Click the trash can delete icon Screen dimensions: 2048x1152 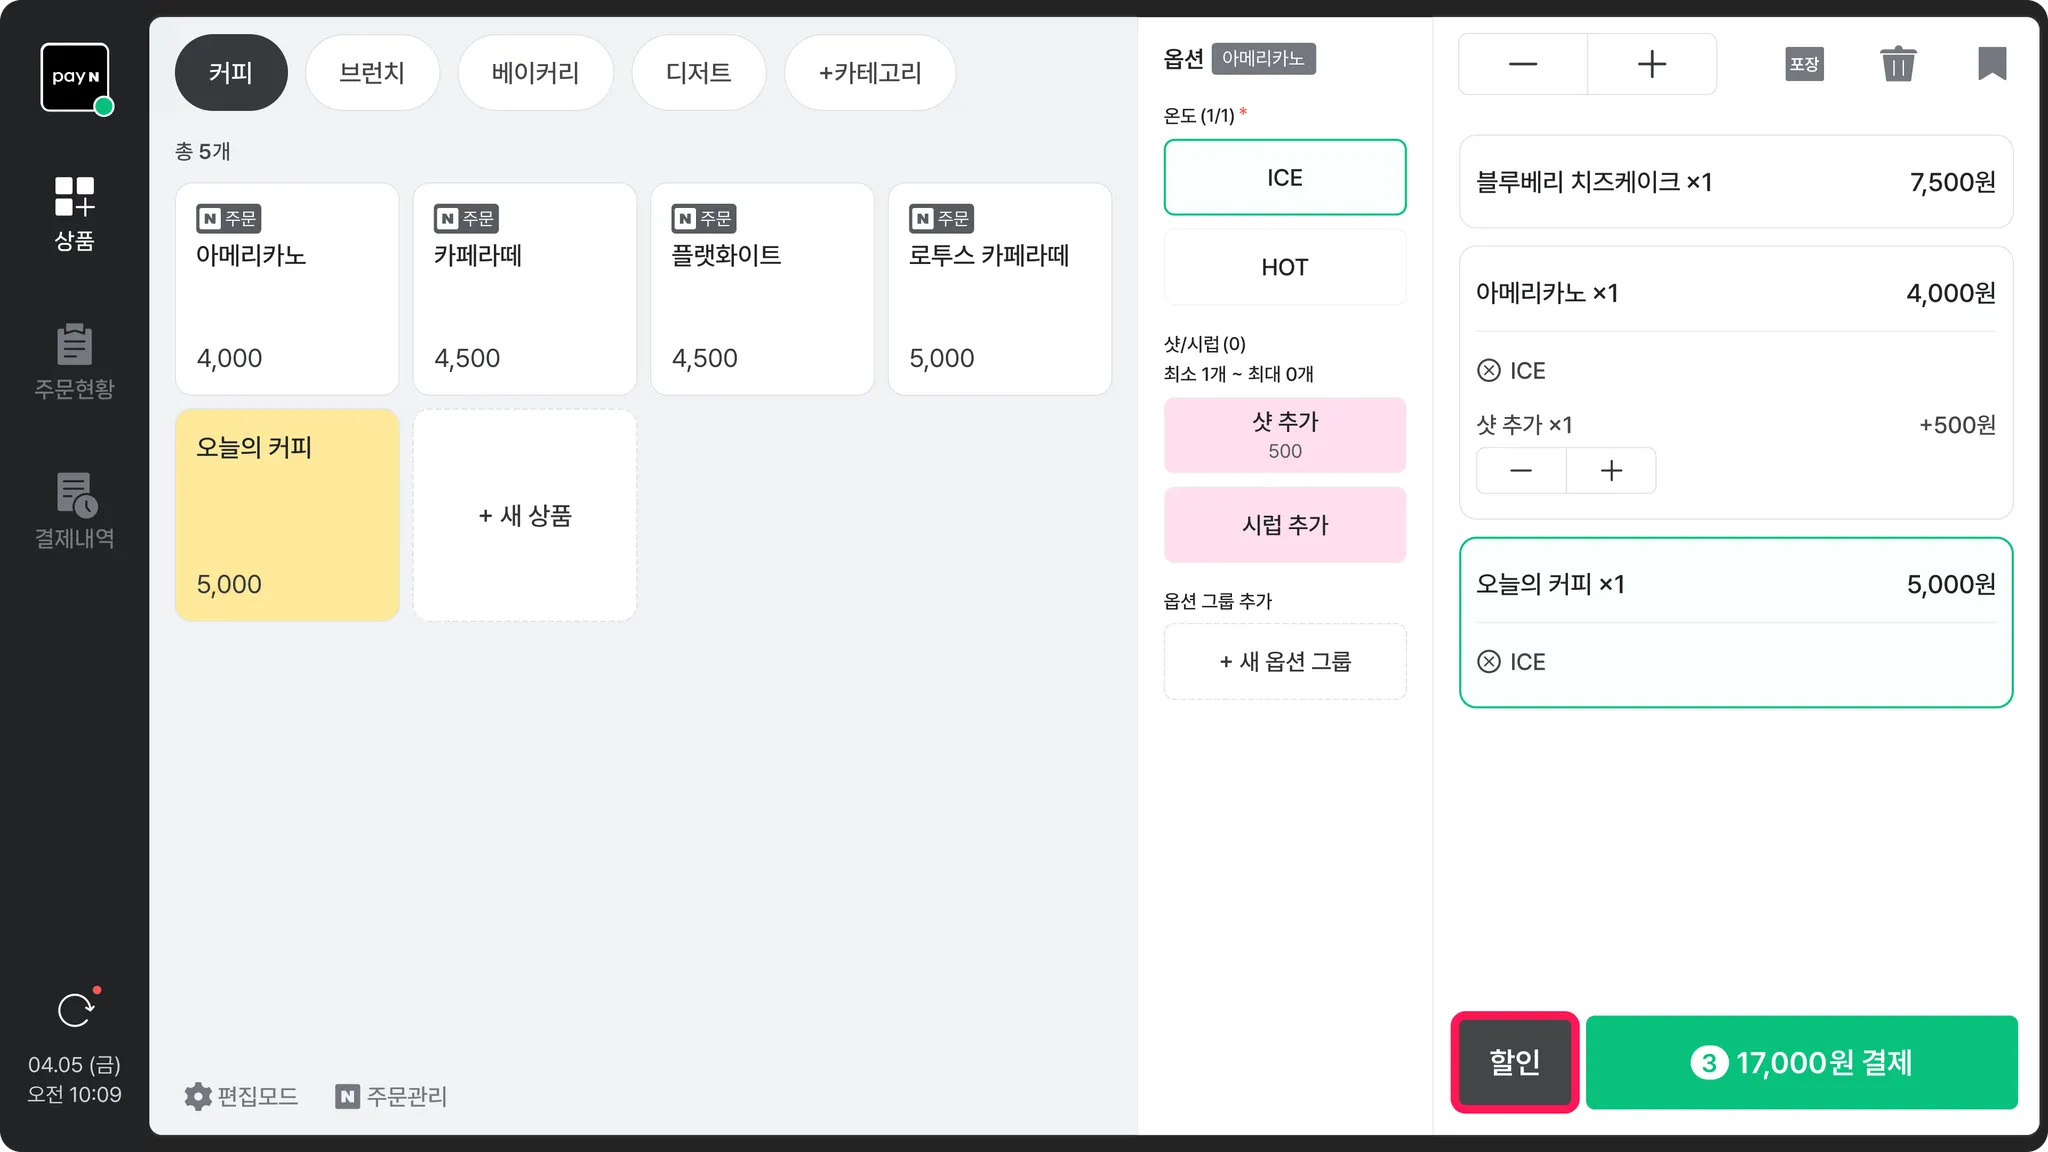pyautogui.click(x=1897, y=64)
